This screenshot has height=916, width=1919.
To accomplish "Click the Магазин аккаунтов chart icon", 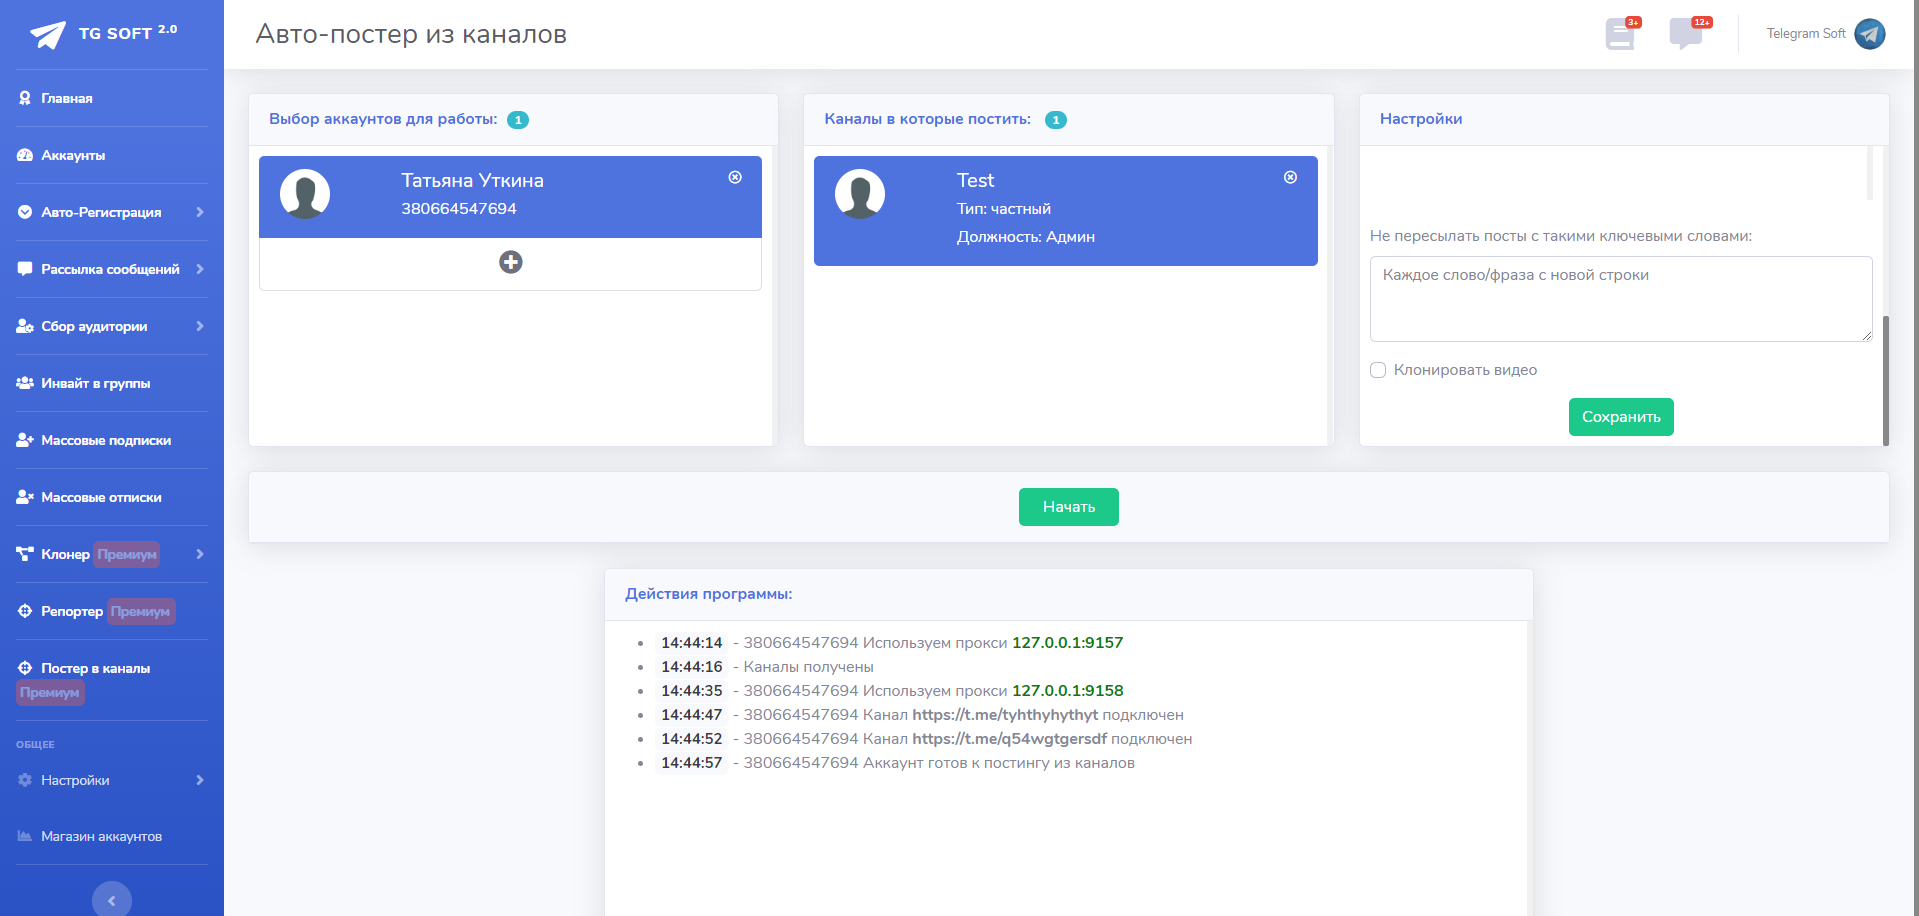I will pos(25,836).
